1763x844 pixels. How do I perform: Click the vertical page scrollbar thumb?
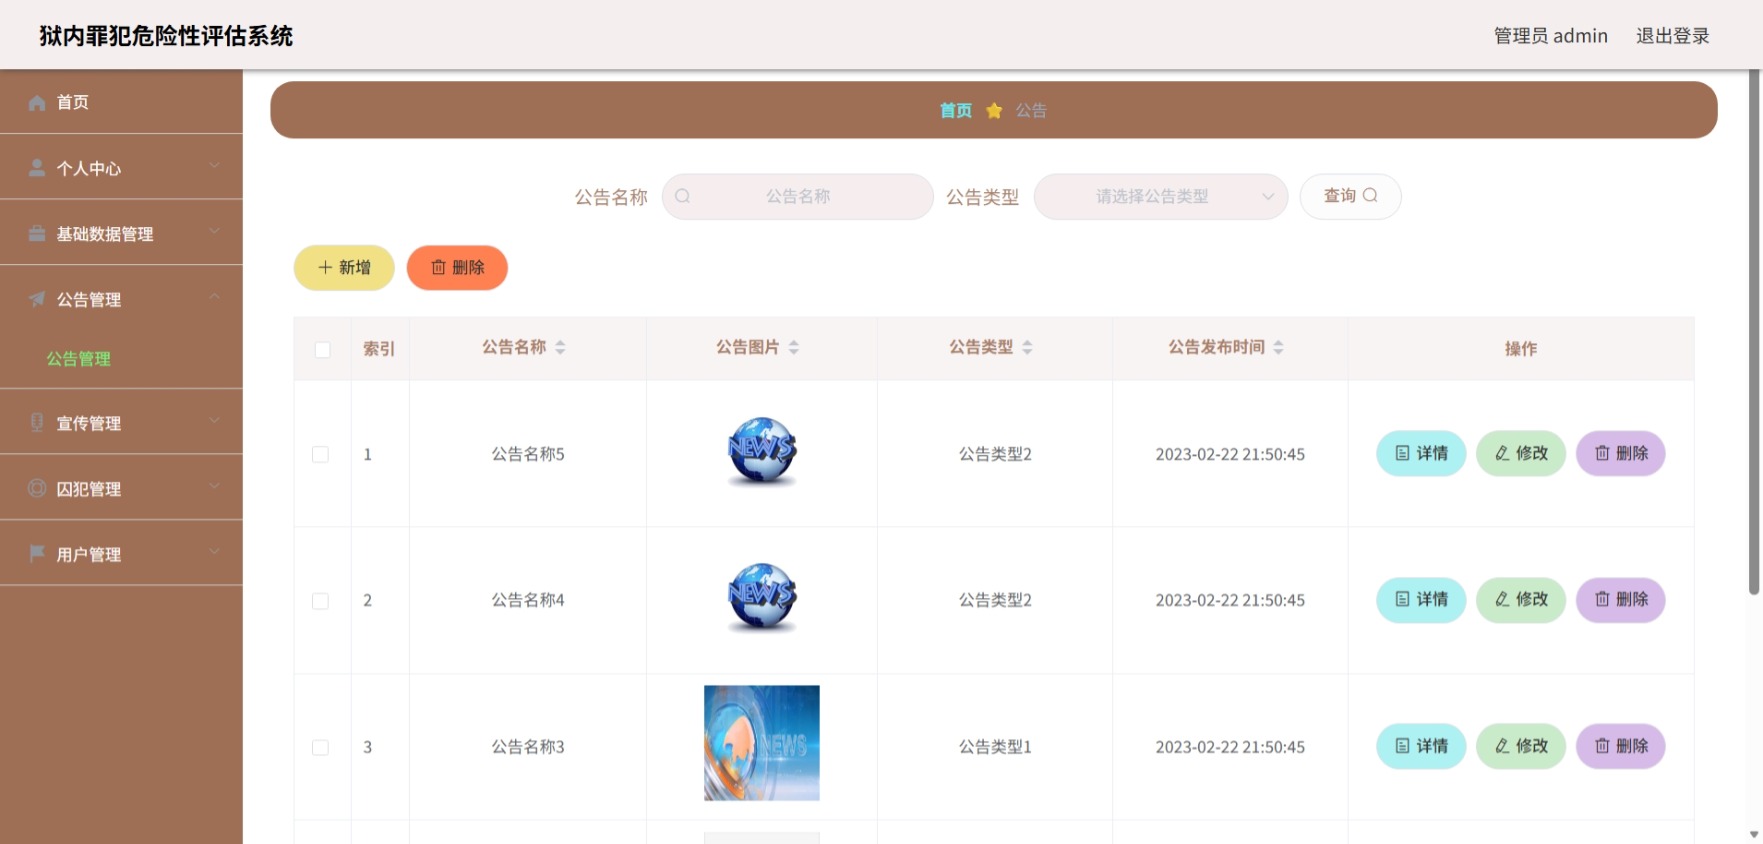click(x=1754, y=332)
